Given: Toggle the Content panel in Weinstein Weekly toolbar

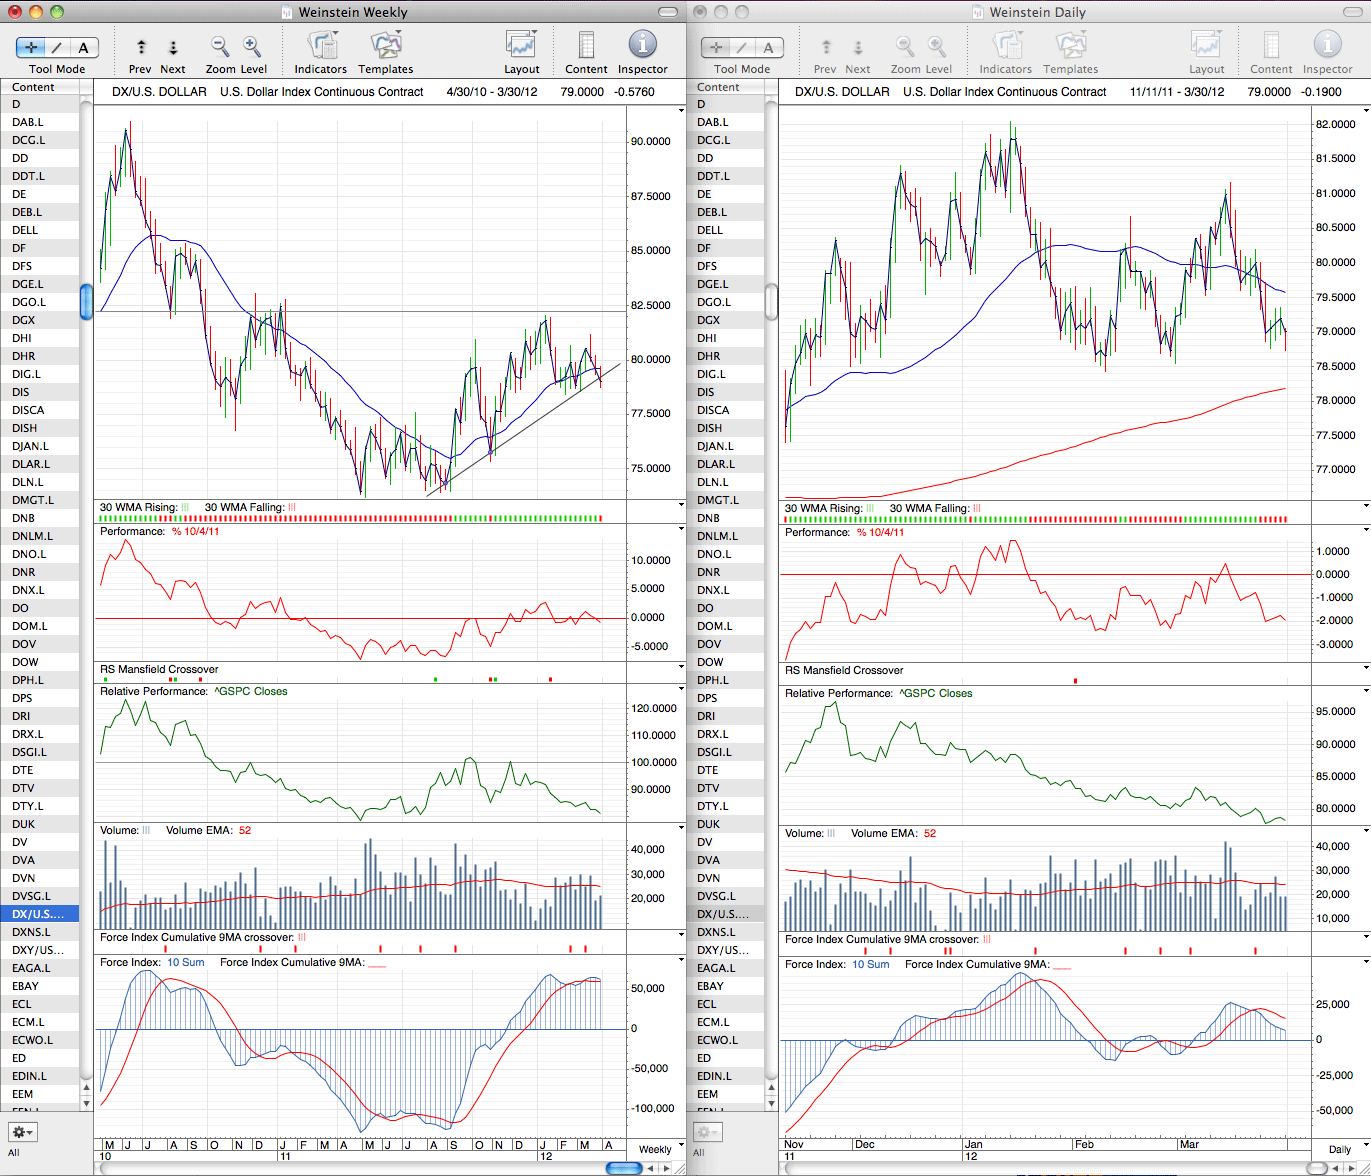Looking at the screenshot, I should click(586, 46).
